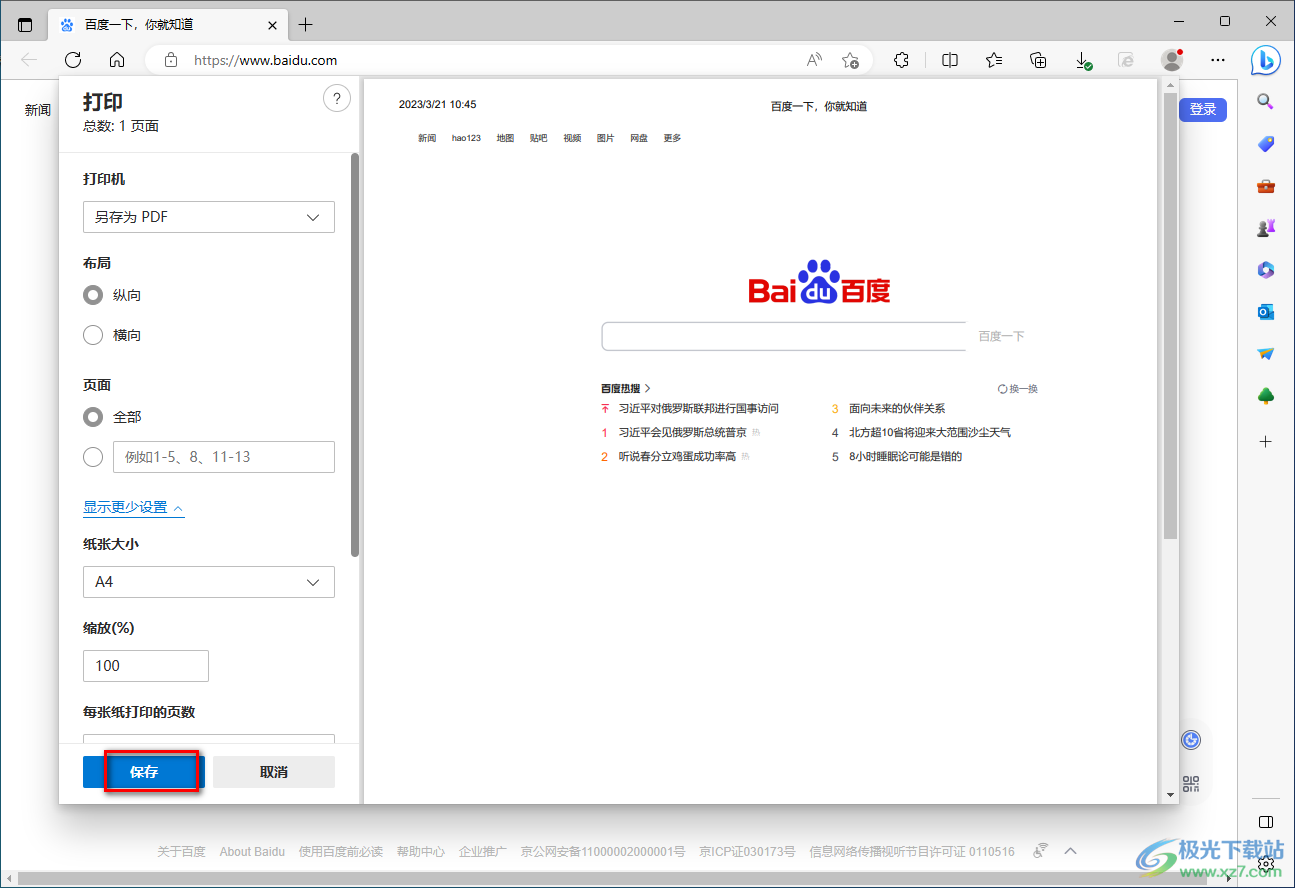Click the read aloud icon in the address bar

[x=815, y=60]
